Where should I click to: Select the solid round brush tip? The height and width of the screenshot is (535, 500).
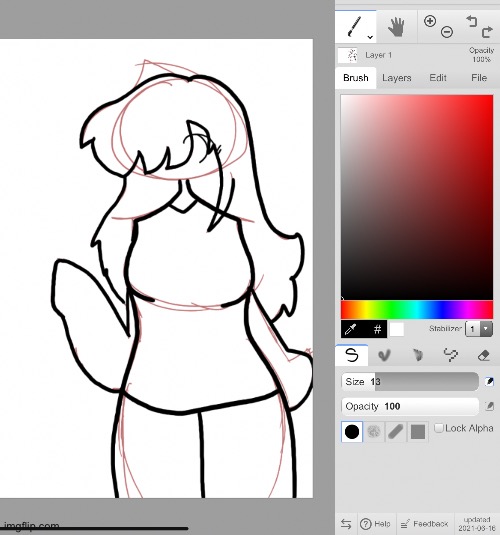[352, 432]
